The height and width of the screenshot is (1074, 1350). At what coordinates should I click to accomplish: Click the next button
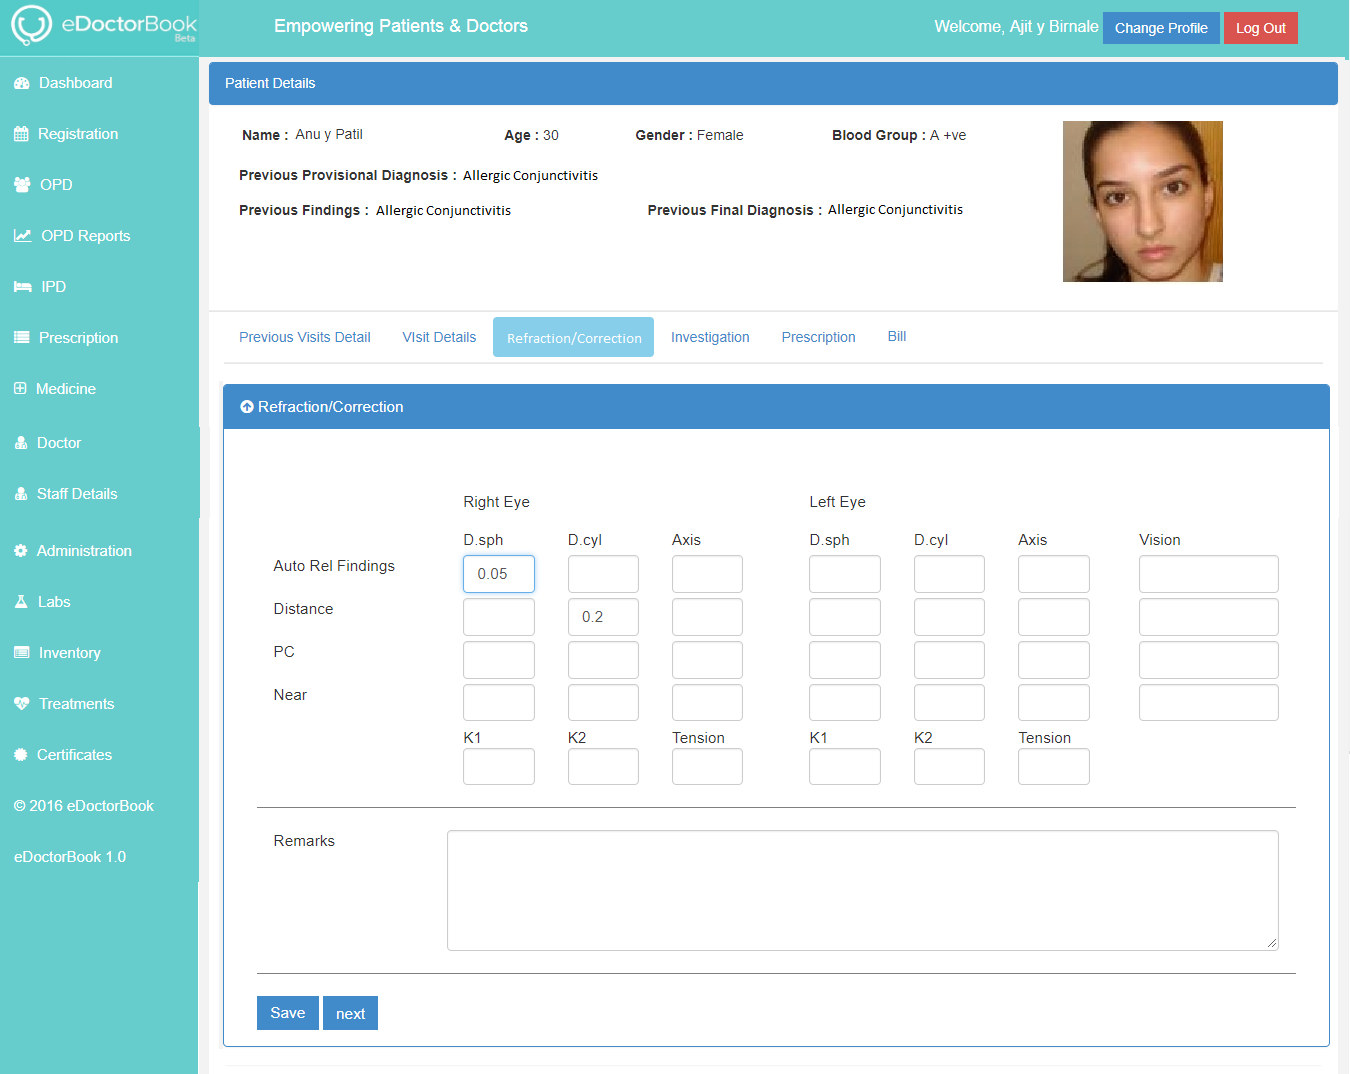[350, 1013]
